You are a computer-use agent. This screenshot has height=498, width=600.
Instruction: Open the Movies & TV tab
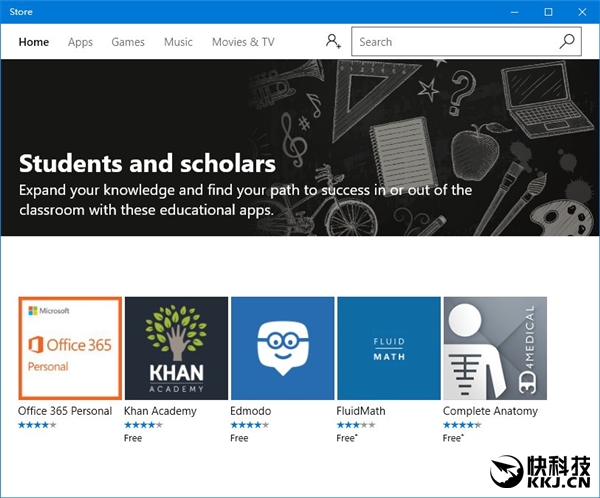[x=242, y=42]
